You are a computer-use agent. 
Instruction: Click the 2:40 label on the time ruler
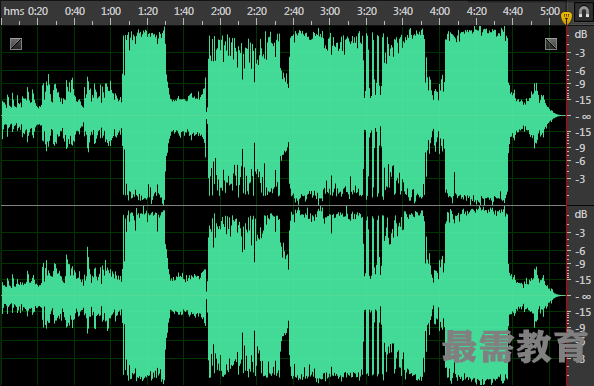point(294,11)
